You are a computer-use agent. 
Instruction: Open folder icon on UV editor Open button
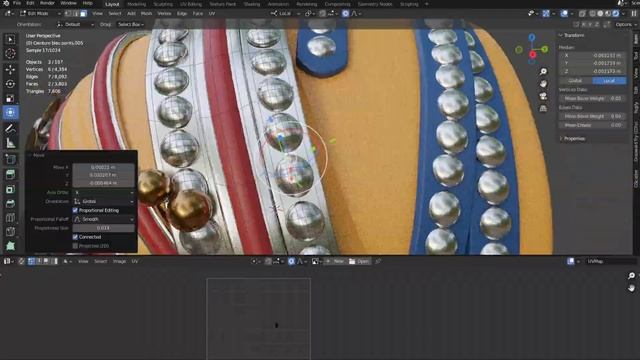(x=352, y=261)
